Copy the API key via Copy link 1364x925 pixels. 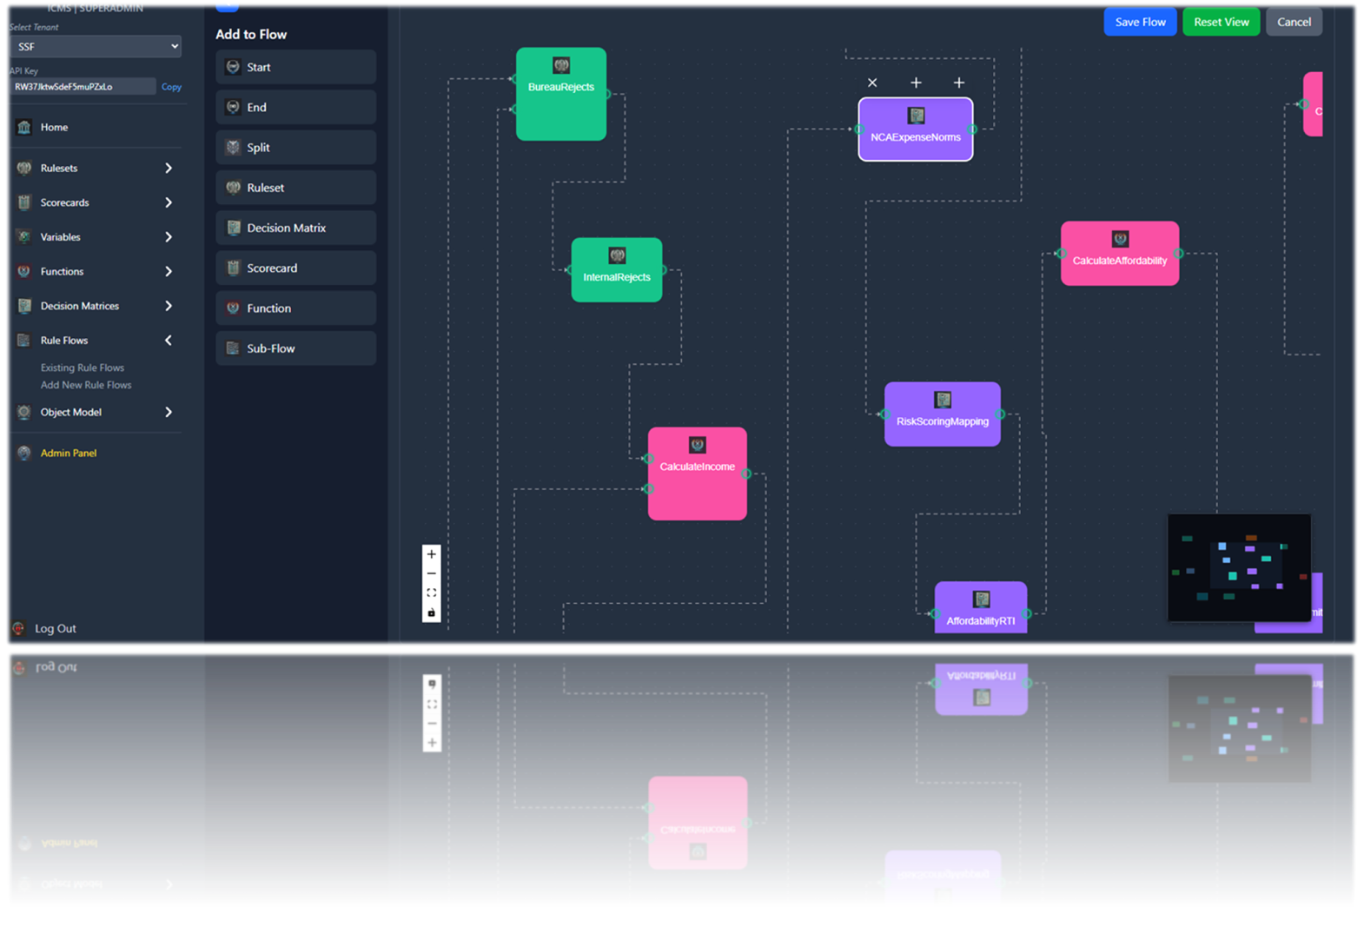click(172, 87)
